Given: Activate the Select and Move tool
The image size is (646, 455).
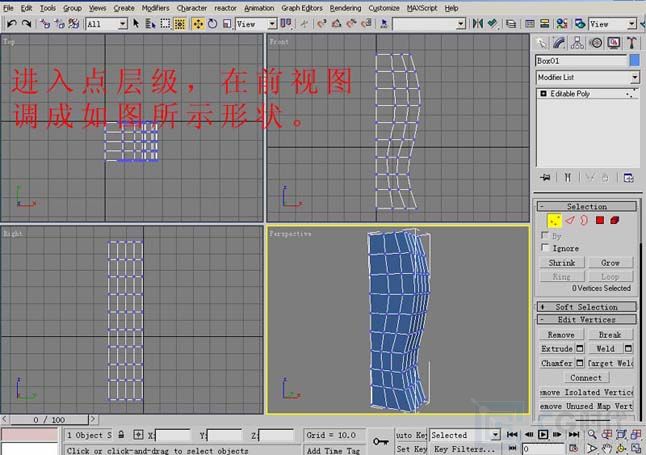Looking at the screenshot, I should tap(198, 24).
